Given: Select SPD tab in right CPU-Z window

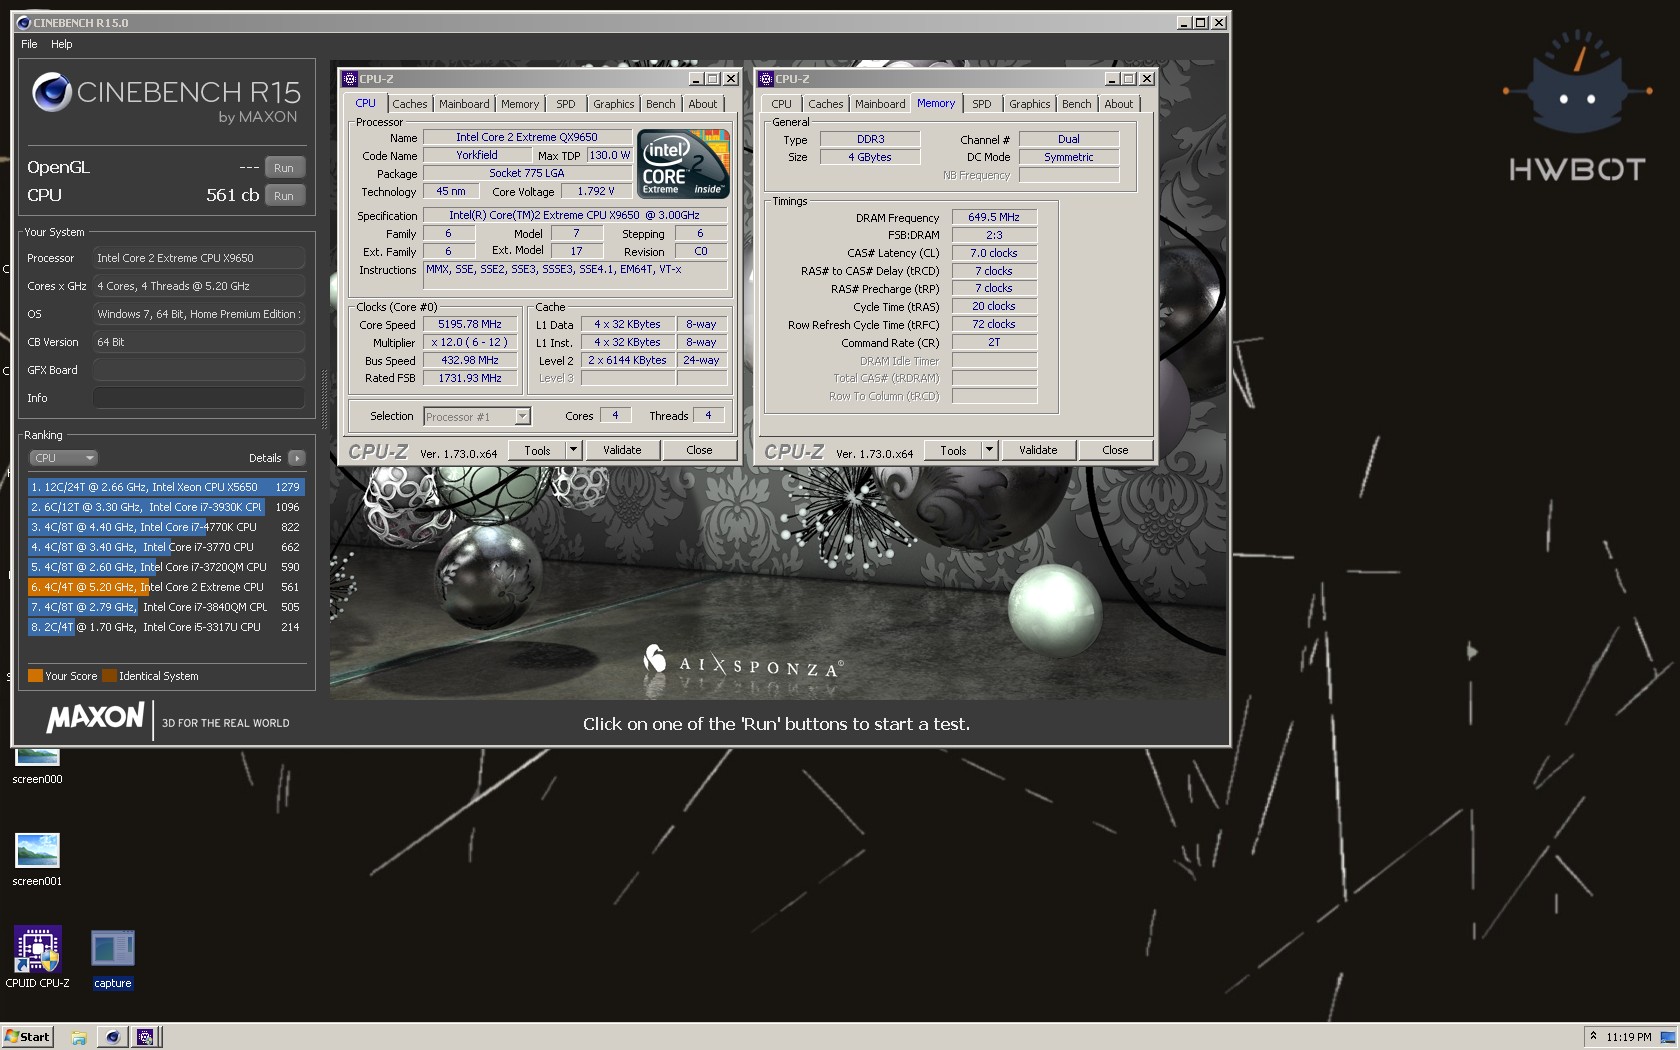Looking at the screenshot, I should 982,104.
